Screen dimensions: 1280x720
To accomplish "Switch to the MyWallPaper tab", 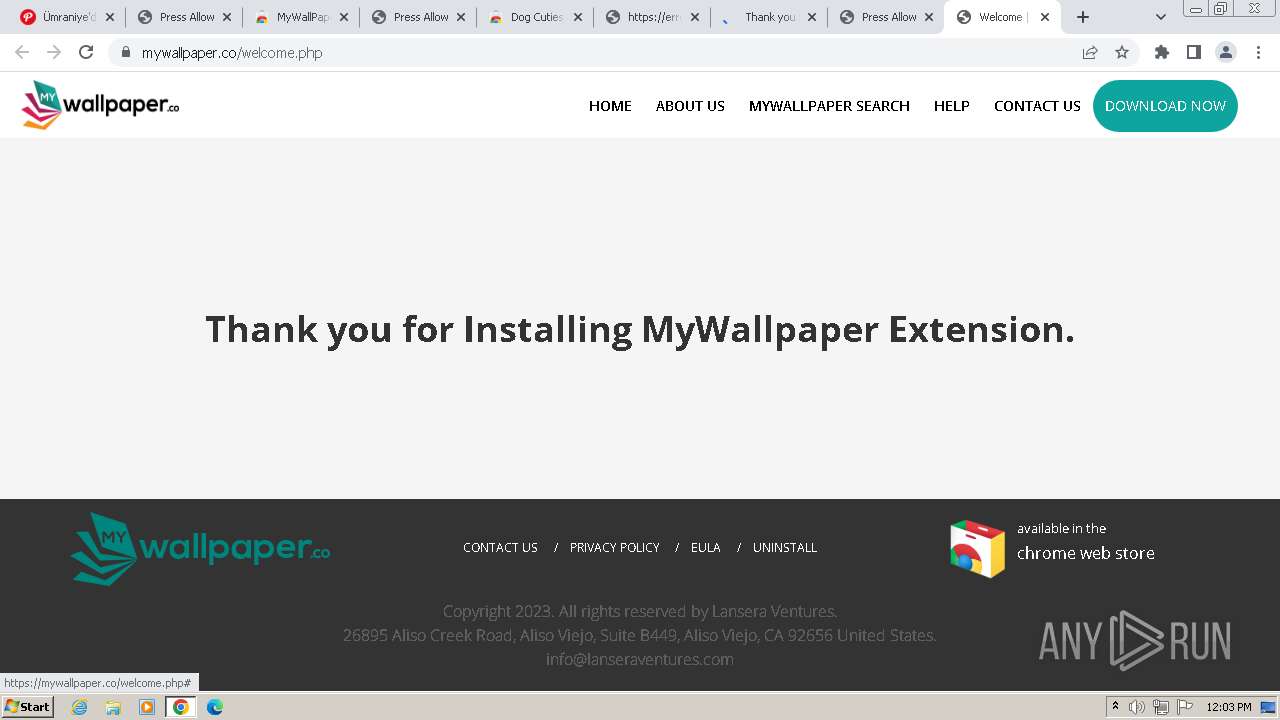I will [301, 17].
